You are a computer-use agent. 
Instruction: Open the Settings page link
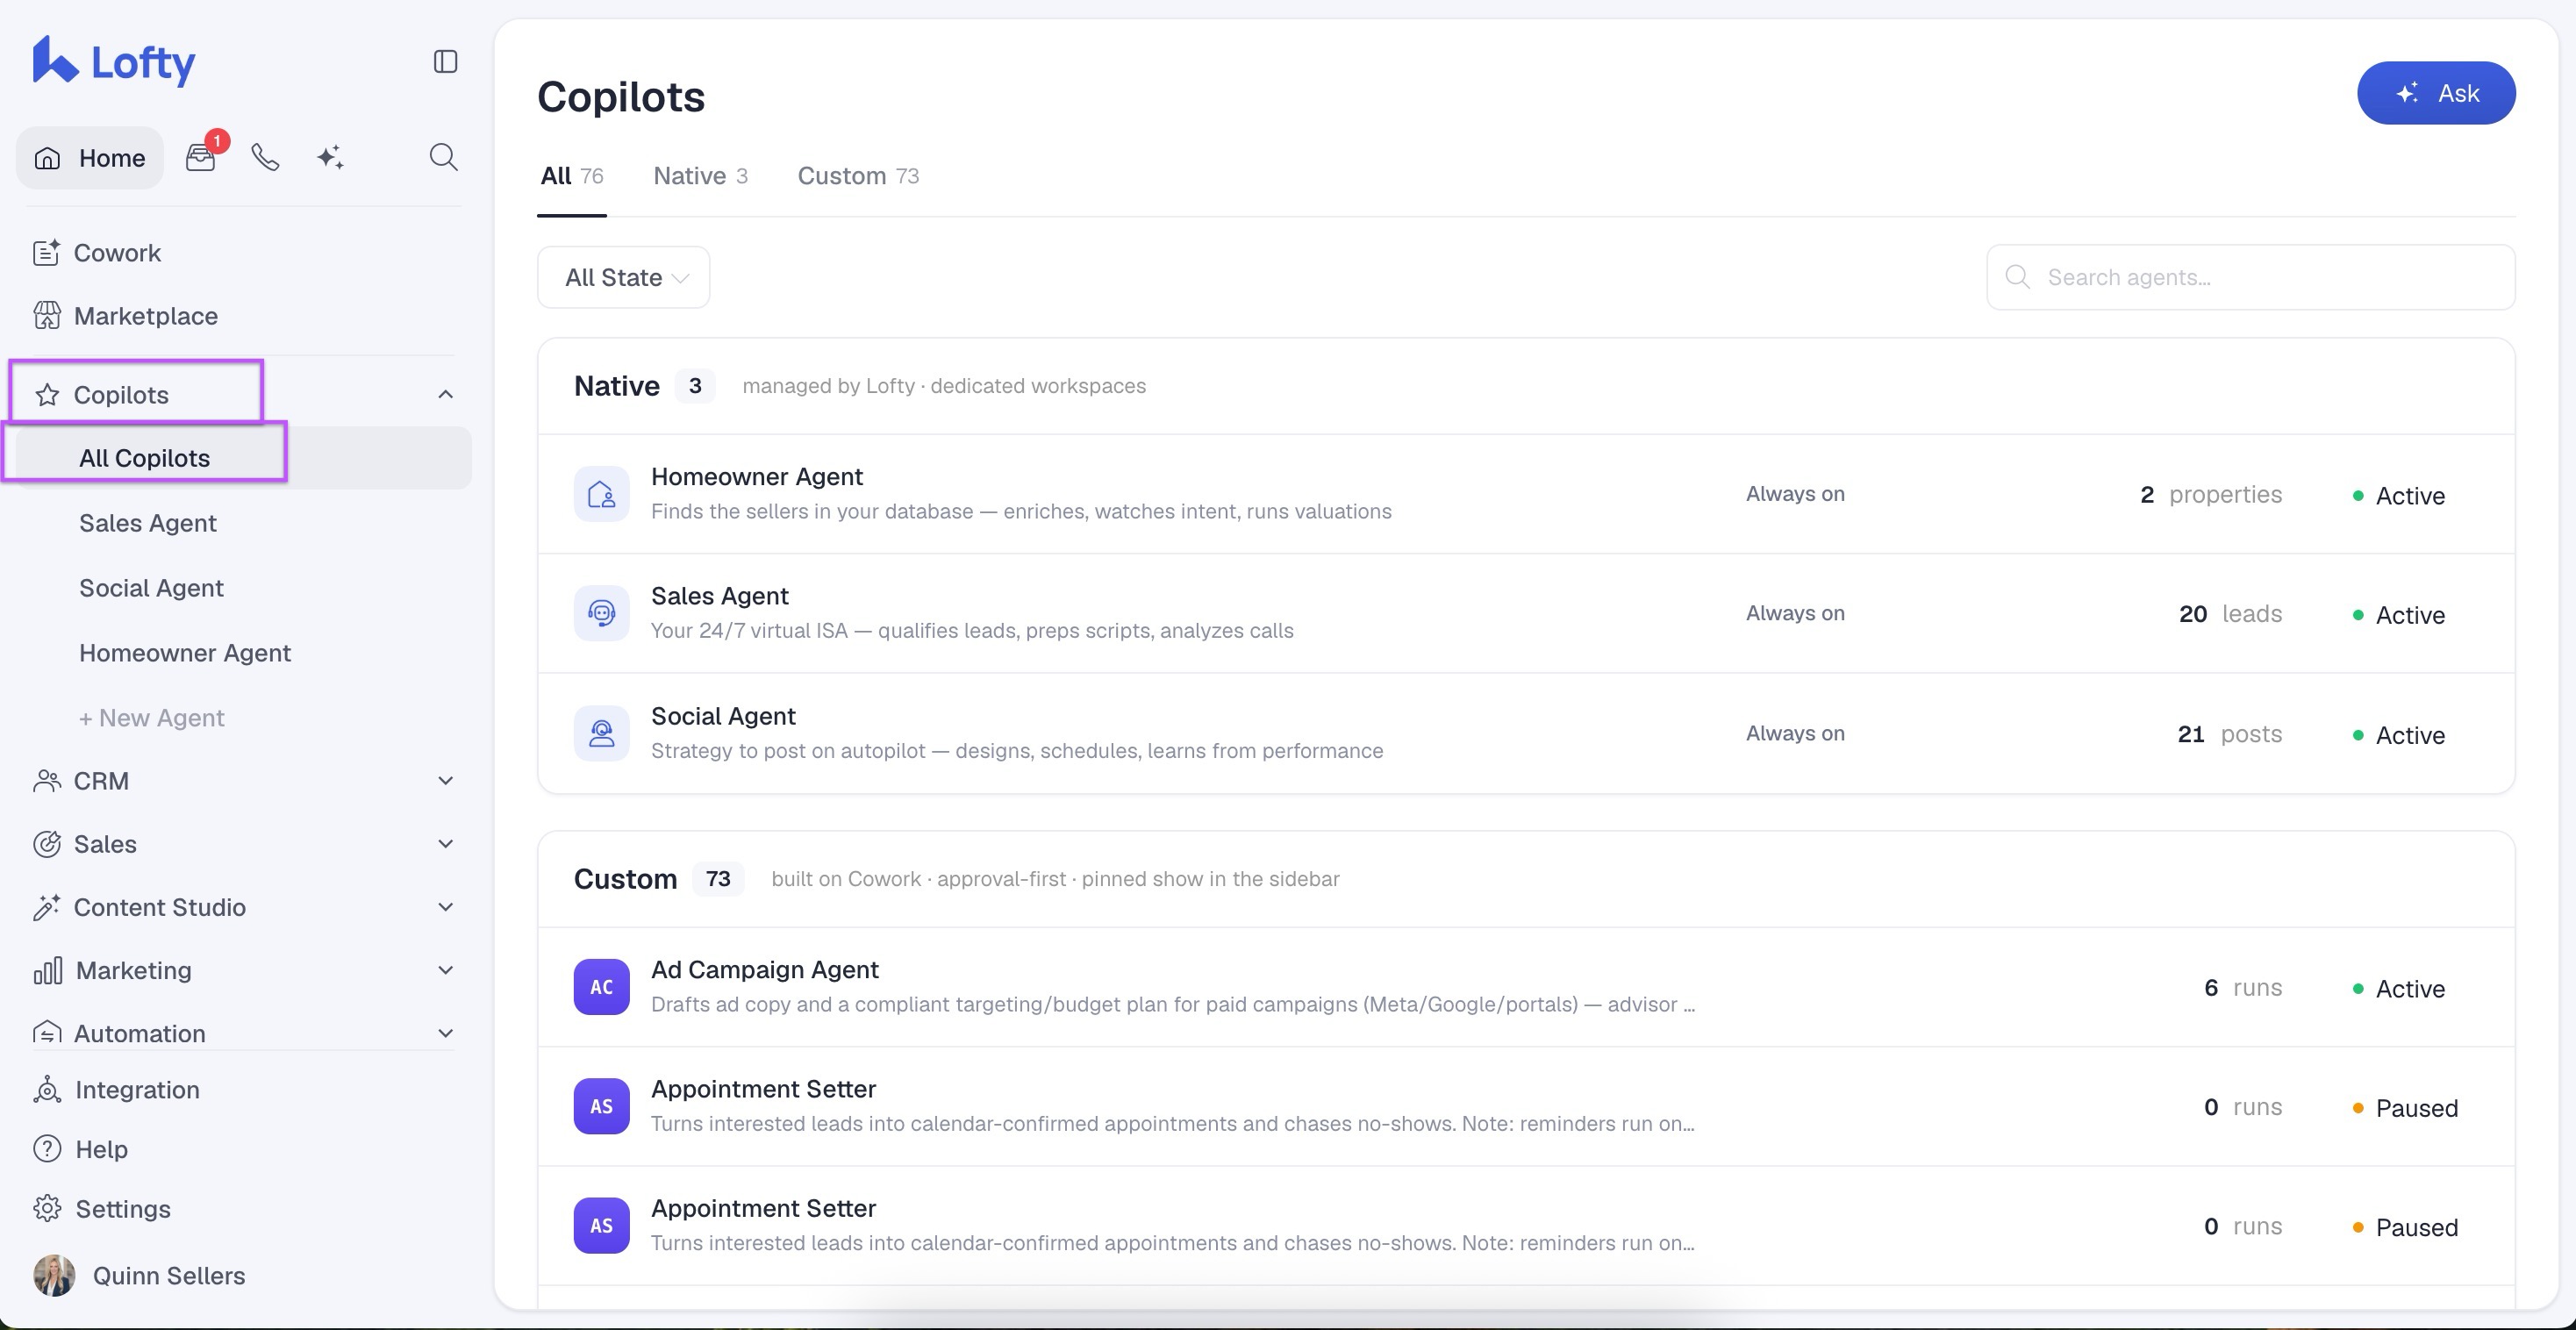(x=123, y=1209)
